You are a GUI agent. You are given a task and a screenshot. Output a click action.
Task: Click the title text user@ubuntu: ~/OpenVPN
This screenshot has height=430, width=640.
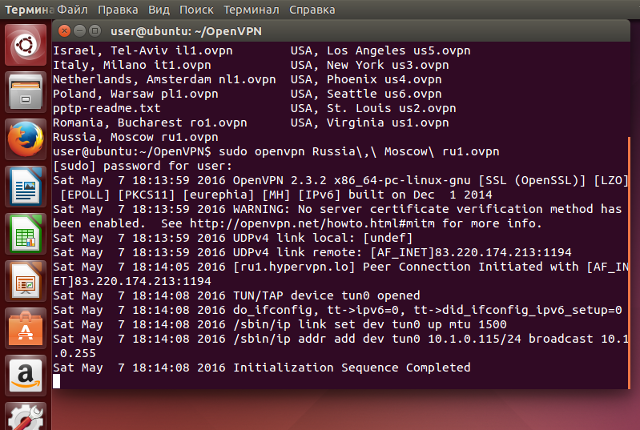pyautogui.click(x=186, y=31)
